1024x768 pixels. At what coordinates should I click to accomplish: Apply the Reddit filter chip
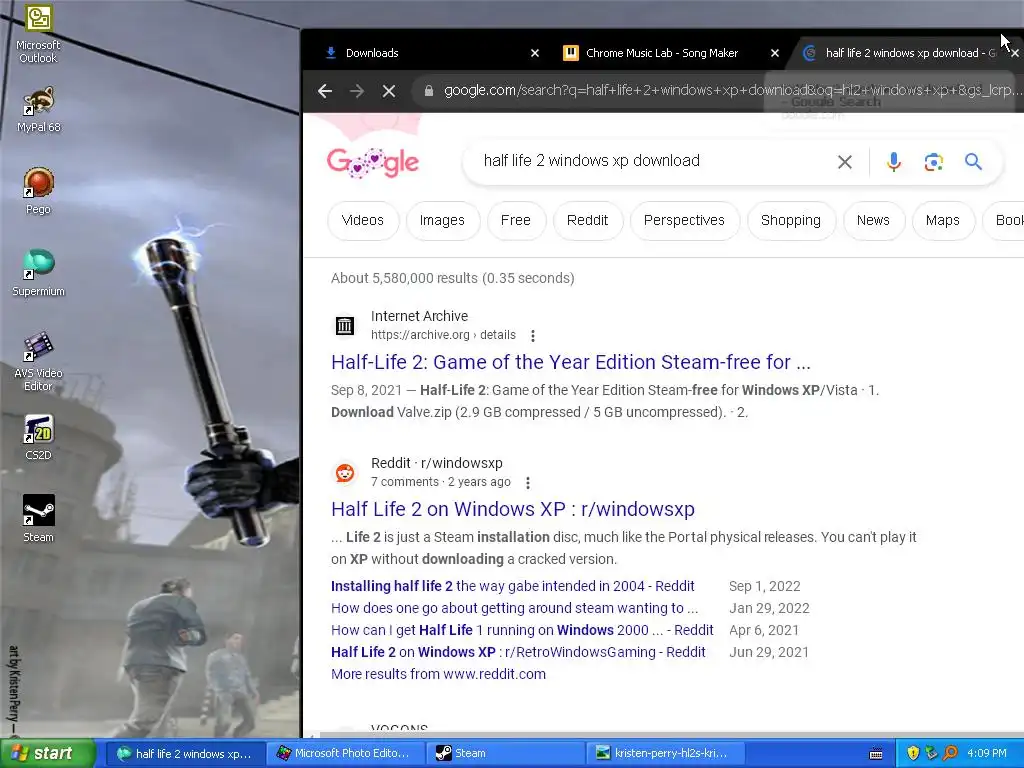click(x=587, y=221)
